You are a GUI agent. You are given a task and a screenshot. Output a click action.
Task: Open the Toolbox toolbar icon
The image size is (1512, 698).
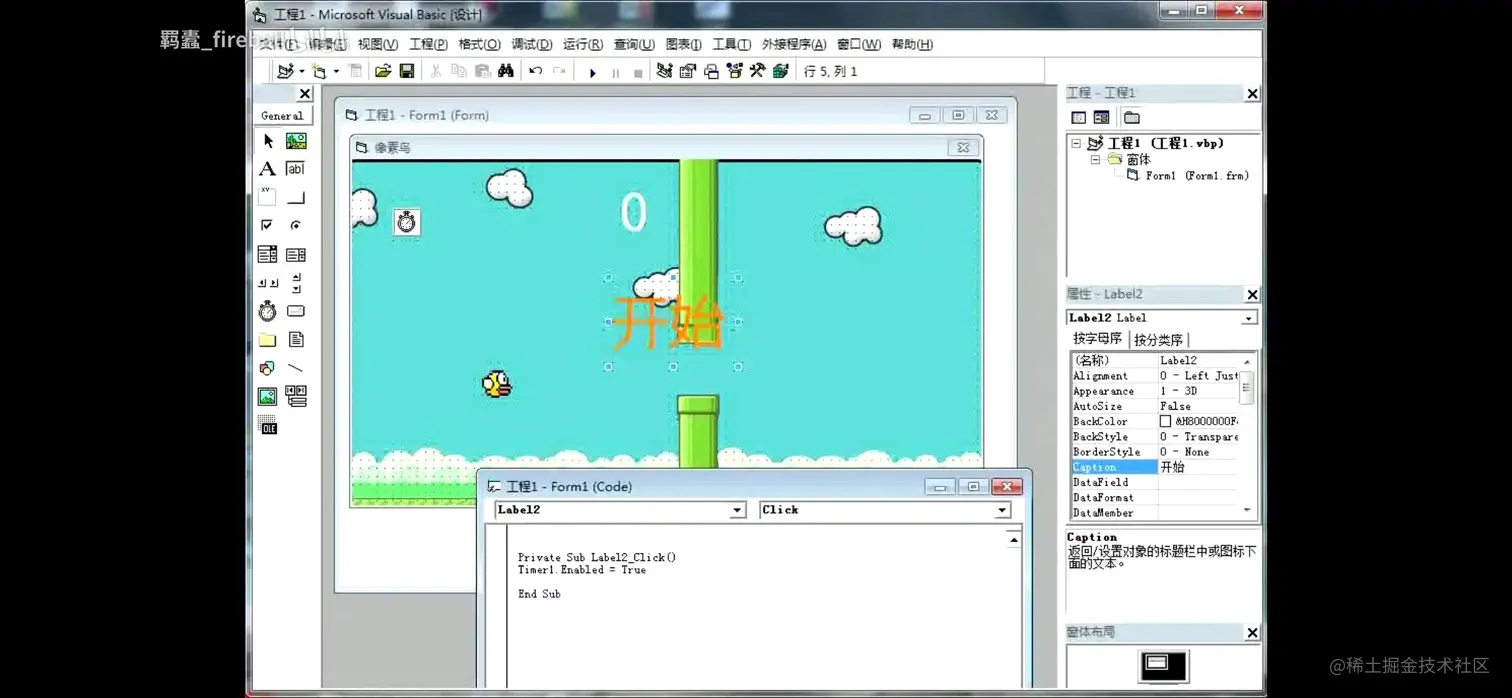pos(758,71)
